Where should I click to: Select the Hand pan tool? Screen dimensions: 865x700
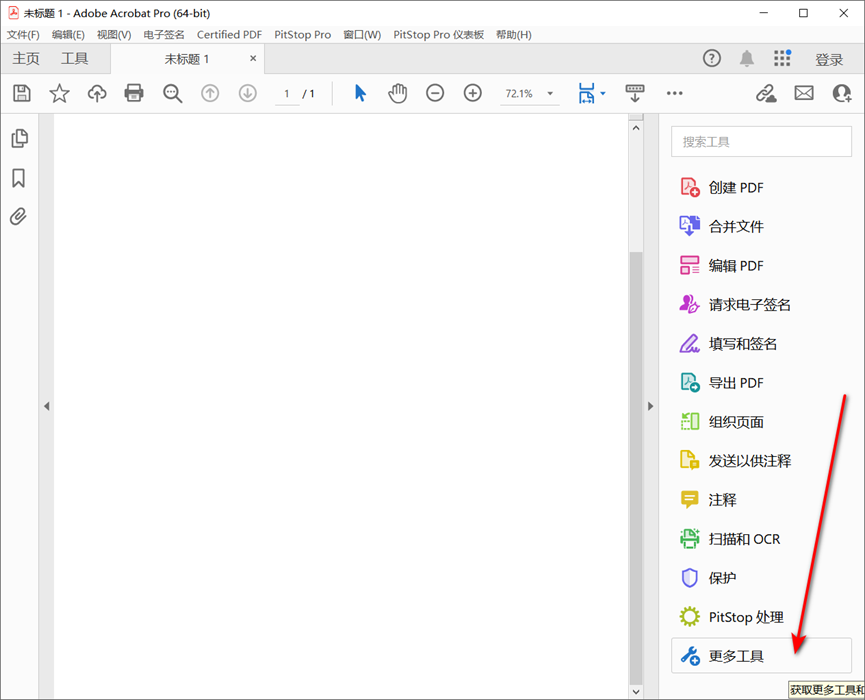coord(397,93)
